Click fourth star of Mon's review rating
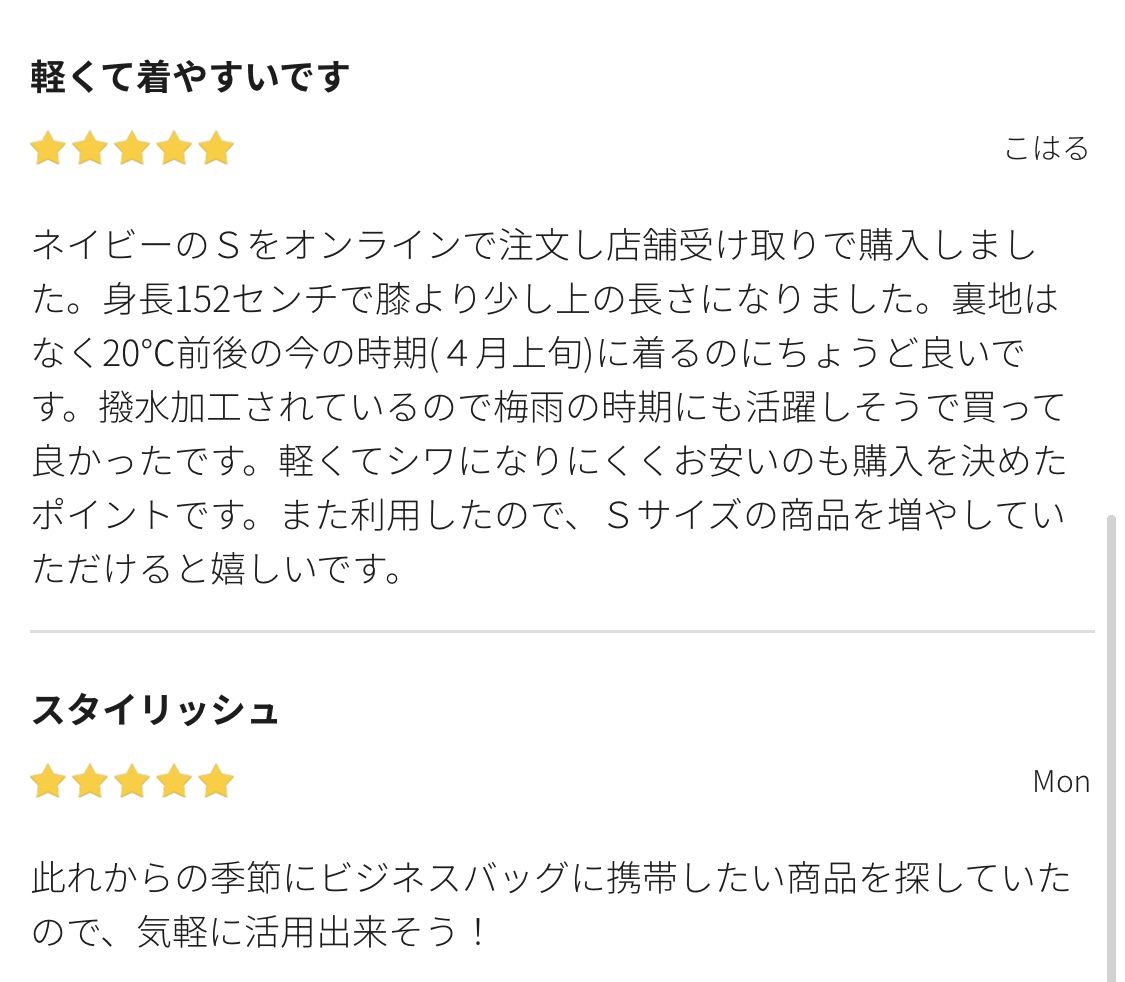Screen dimensions: 1125x982 tap(174, 781)
